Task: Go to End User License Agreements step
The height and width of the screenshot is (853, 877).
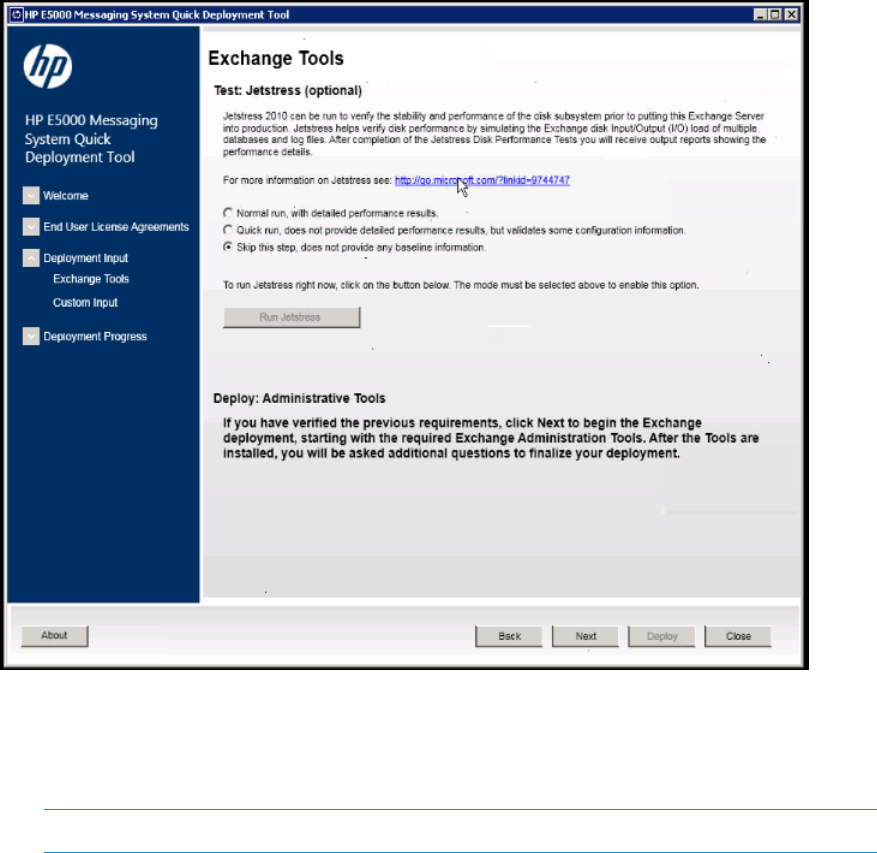Action: 116,227
